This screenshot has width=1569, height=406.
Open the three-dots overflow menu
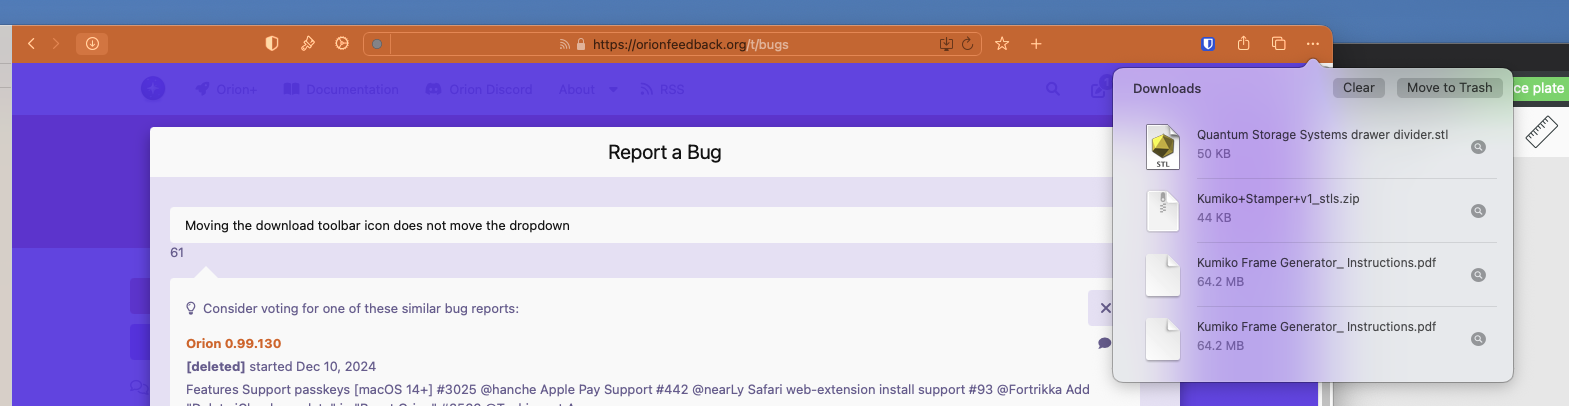pyautogui.click(x=1312, y=44)
